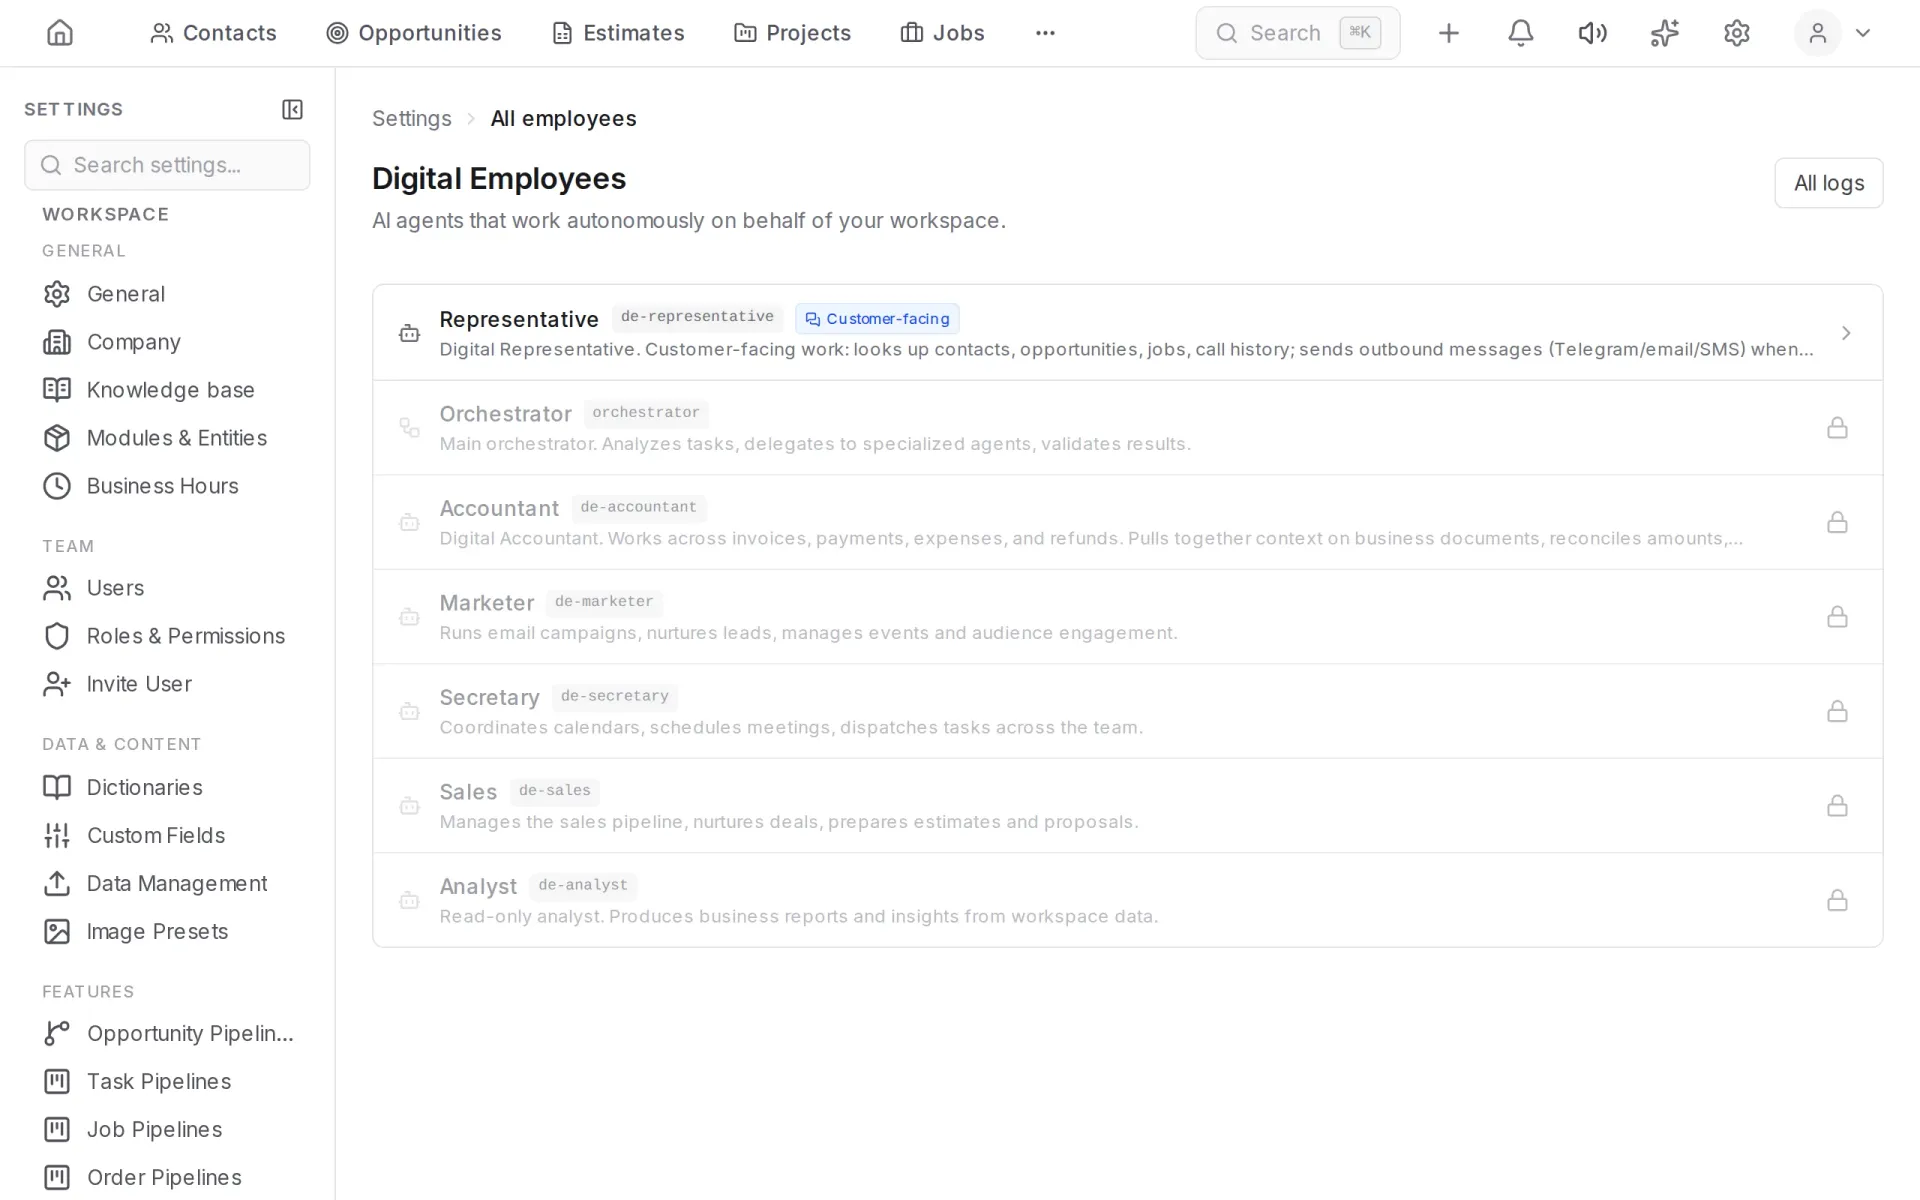Click the lock icon on Marketer row
This screenshot has width=1920, height=1200.
click(x=1837, y=616)
